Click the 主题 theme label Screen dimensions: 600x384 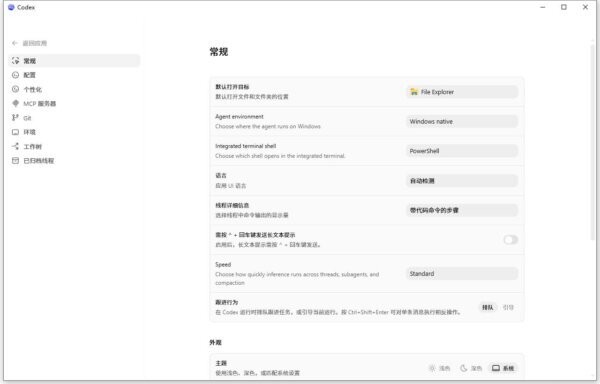coord(221,363)
